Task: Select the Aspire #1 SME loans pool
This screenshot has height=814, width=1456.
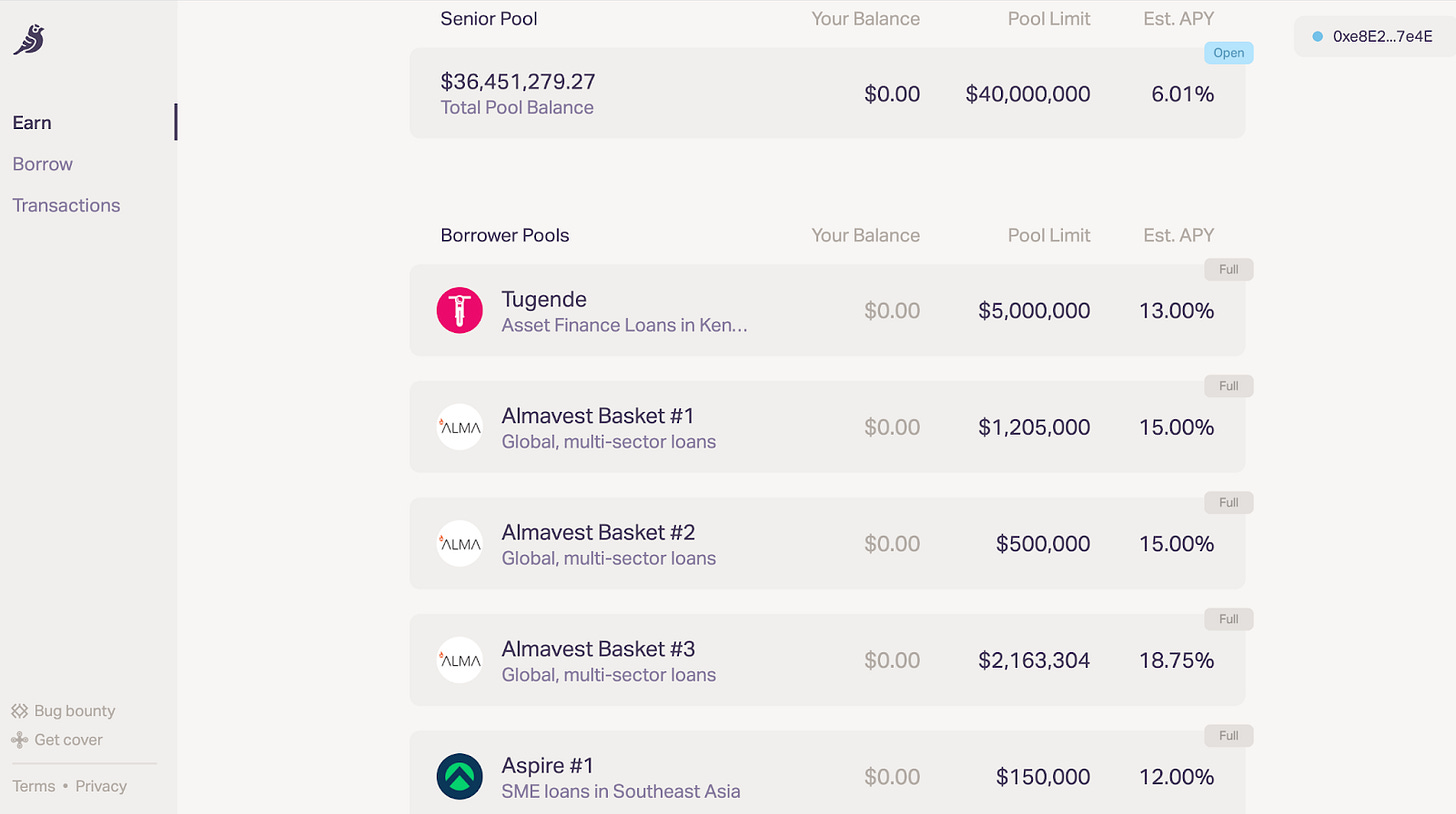Action: [x=827, y=772]
